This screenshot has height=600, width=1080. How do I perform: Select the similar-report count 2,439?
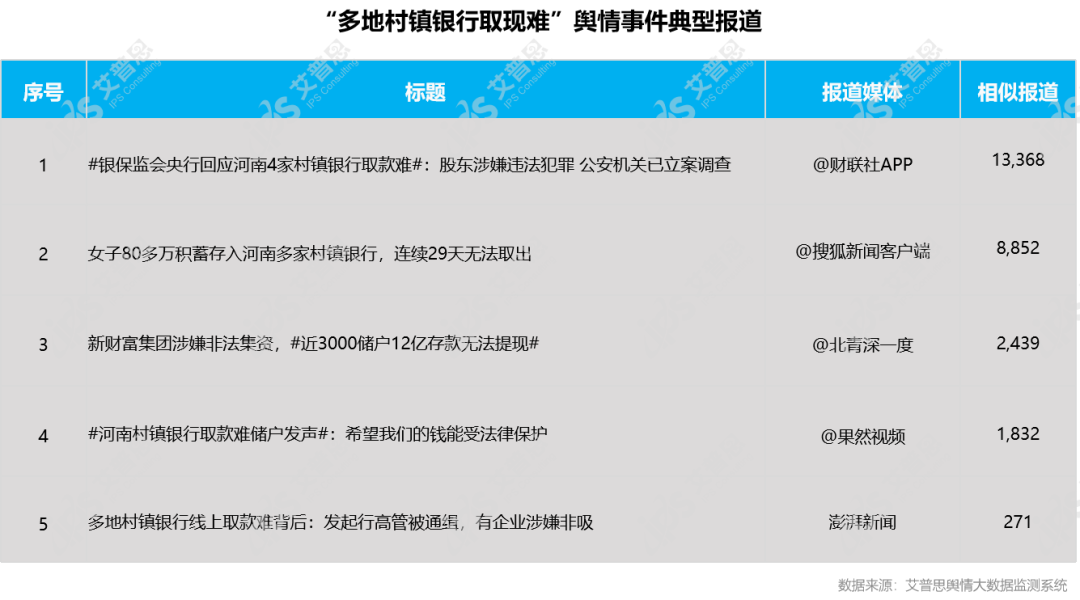(x=1019, y=344)
